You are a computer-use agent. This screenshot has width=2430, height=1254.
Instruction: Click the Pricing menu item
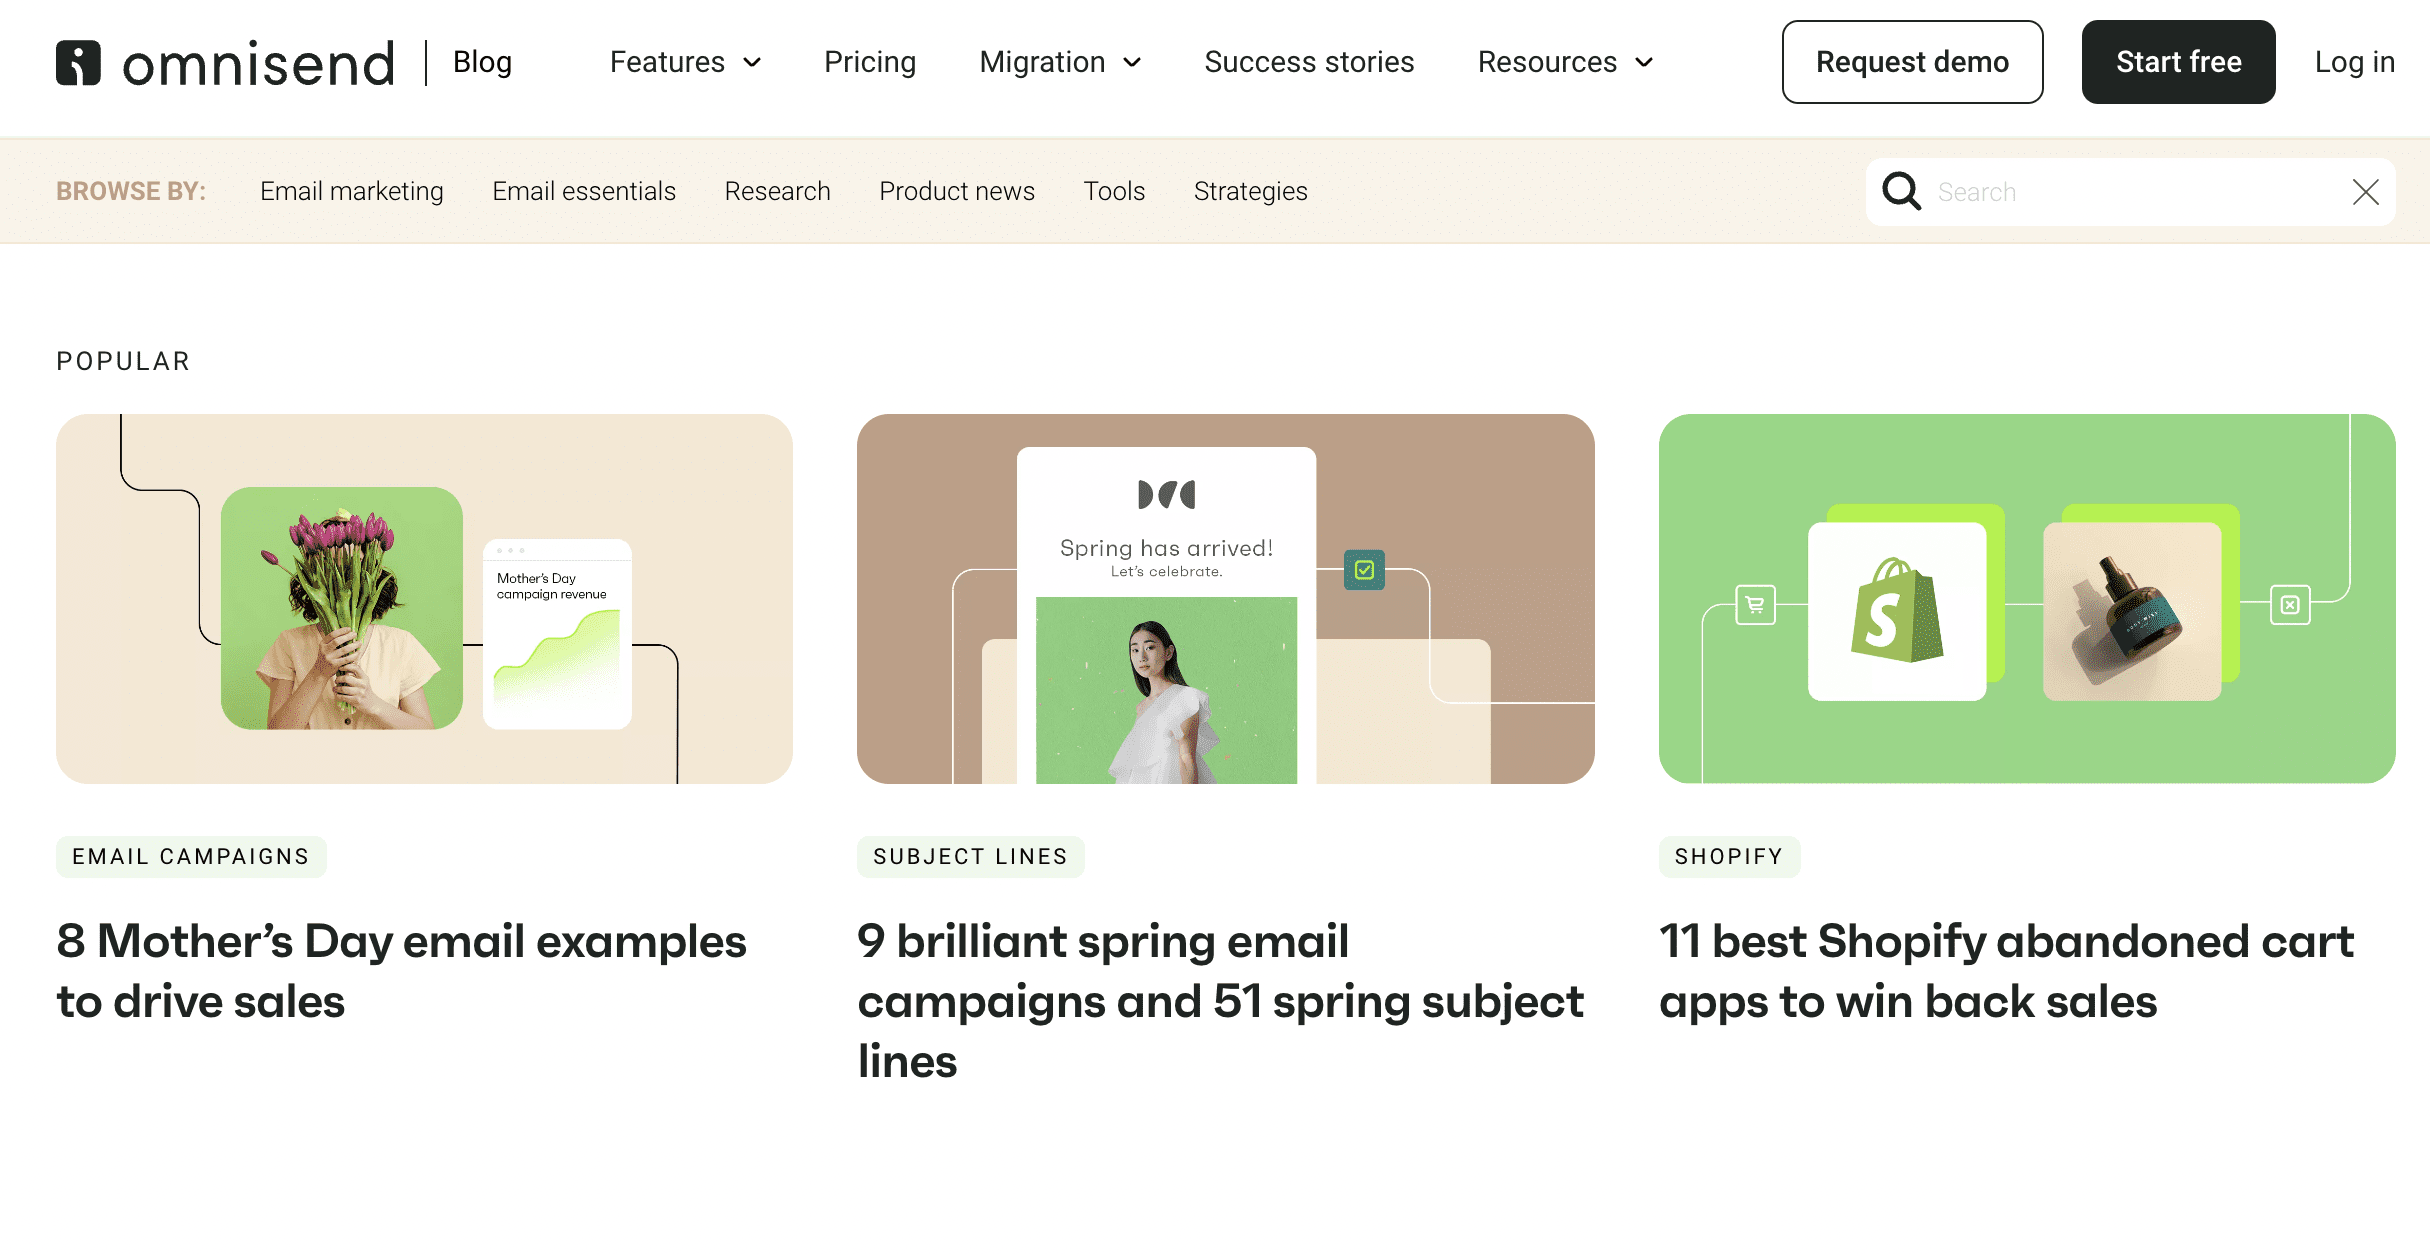pyautogui.click(x=868, y=62)
